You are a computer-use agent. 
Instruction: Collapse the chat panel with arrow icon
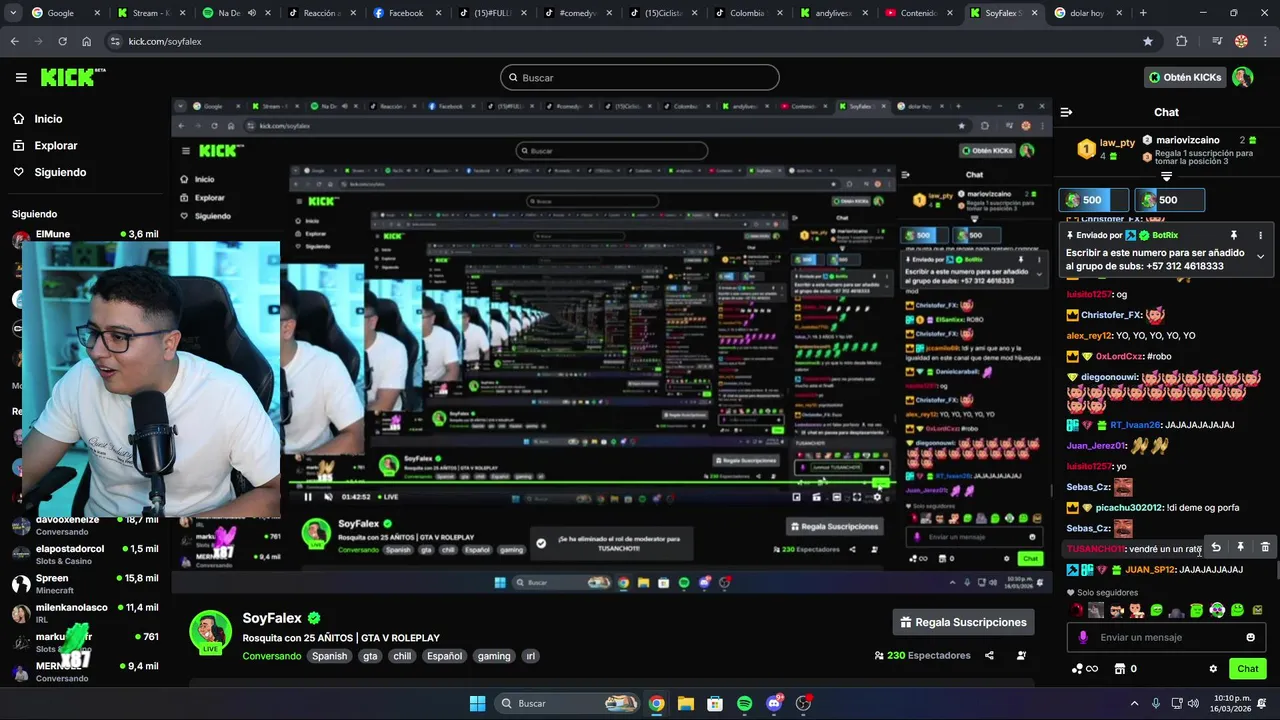pos(1066,112)
